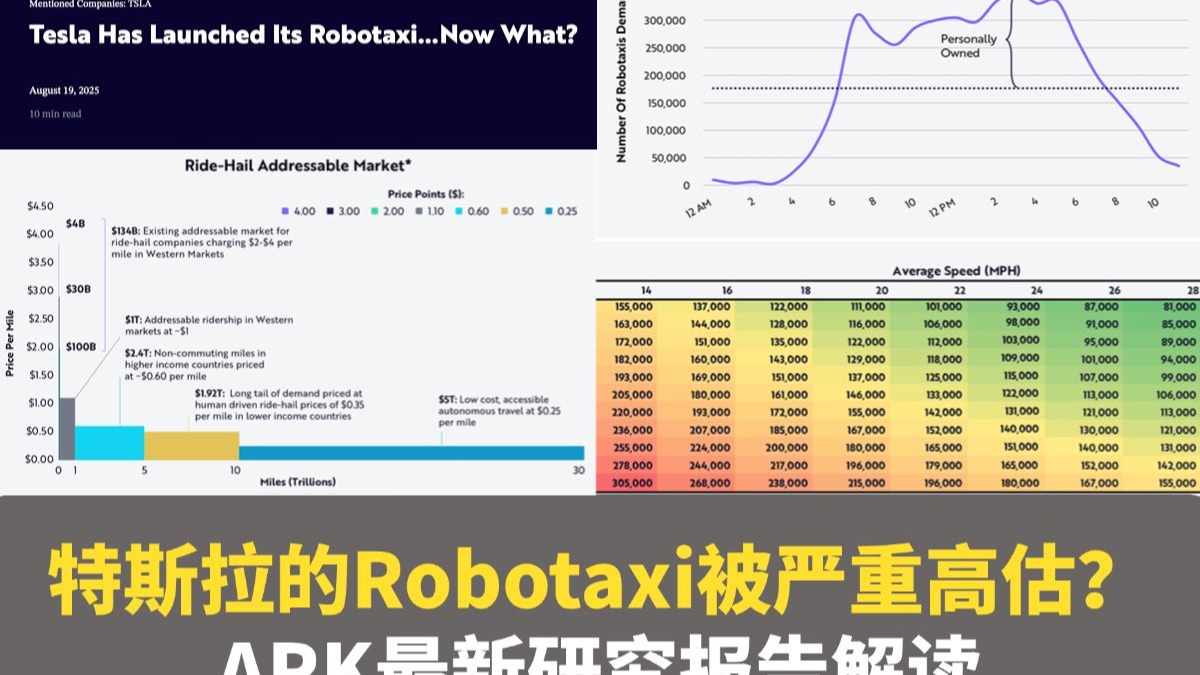Click the '$4B' label on the bar chart
The image size is (1200, 675).
[x=76, y=224]
